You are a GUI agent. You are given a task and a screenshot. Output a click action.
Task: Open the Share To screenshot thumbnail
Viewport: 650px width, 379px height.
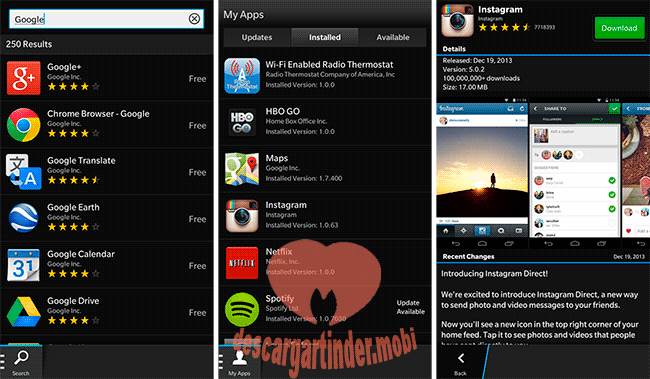coord(575,169)
